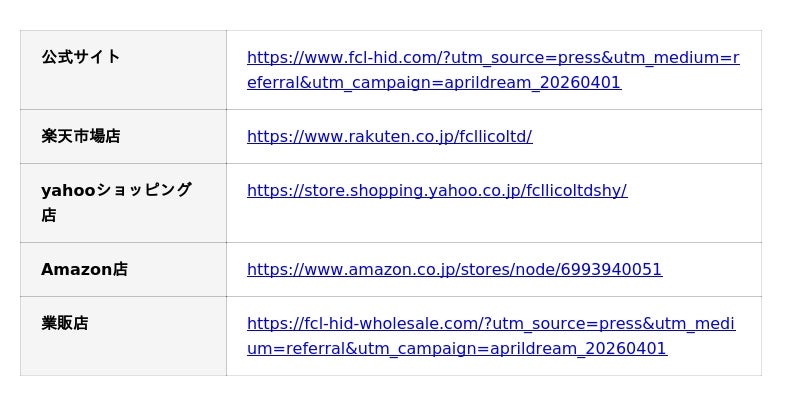This screenshot has width=800, height=406.
Task: Click the yahooショッピング label text
Action: pos(116,190)
